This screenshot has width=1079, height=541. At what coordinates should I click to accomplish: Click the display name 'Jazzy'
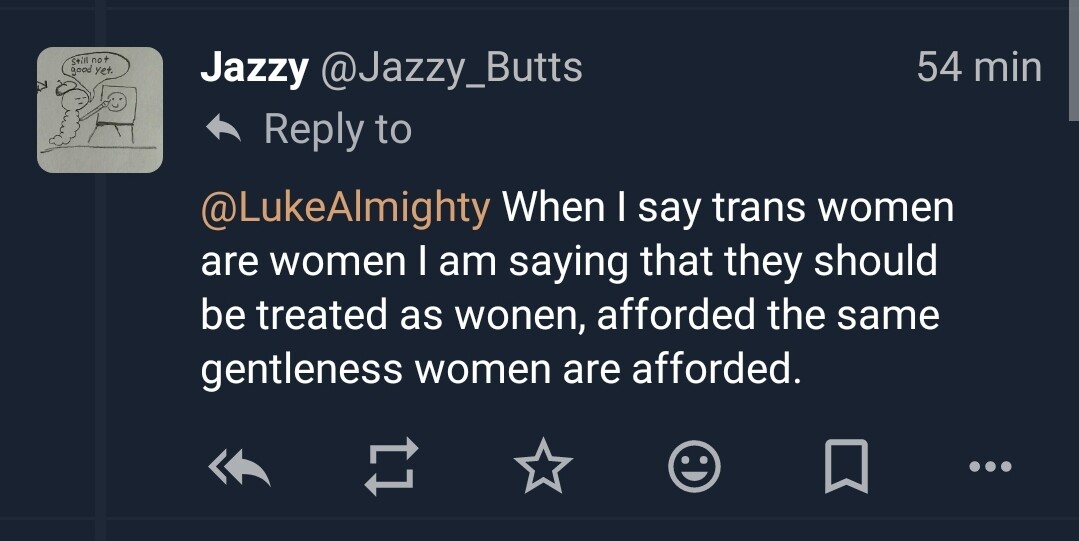[254, 67]
